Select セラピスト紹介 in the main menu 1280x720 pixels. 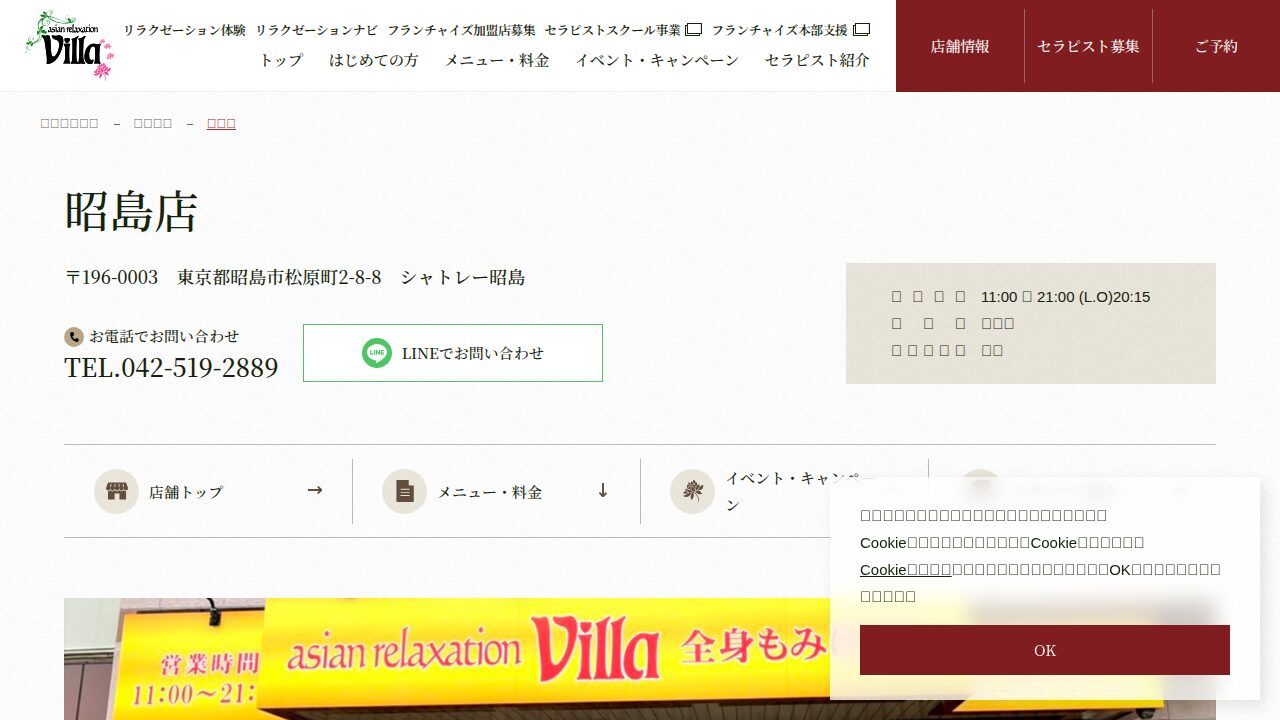pyautogui.click(x=817, y=60)
